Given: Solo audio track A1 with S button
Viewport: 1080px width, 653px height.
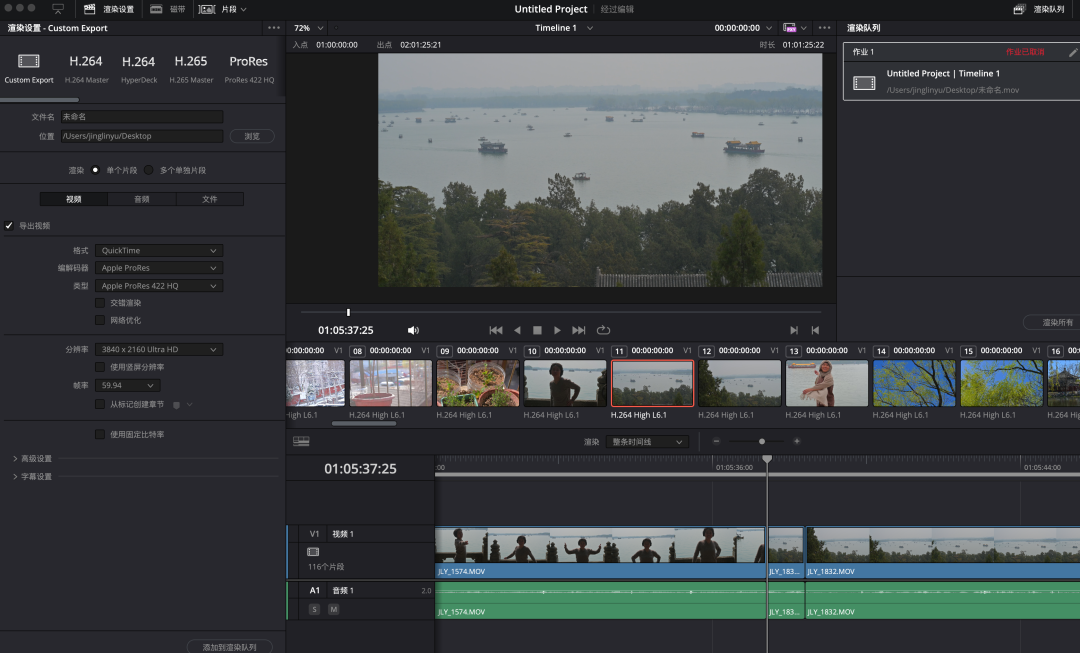Looking at the screenshot, I should click(314, 610).
